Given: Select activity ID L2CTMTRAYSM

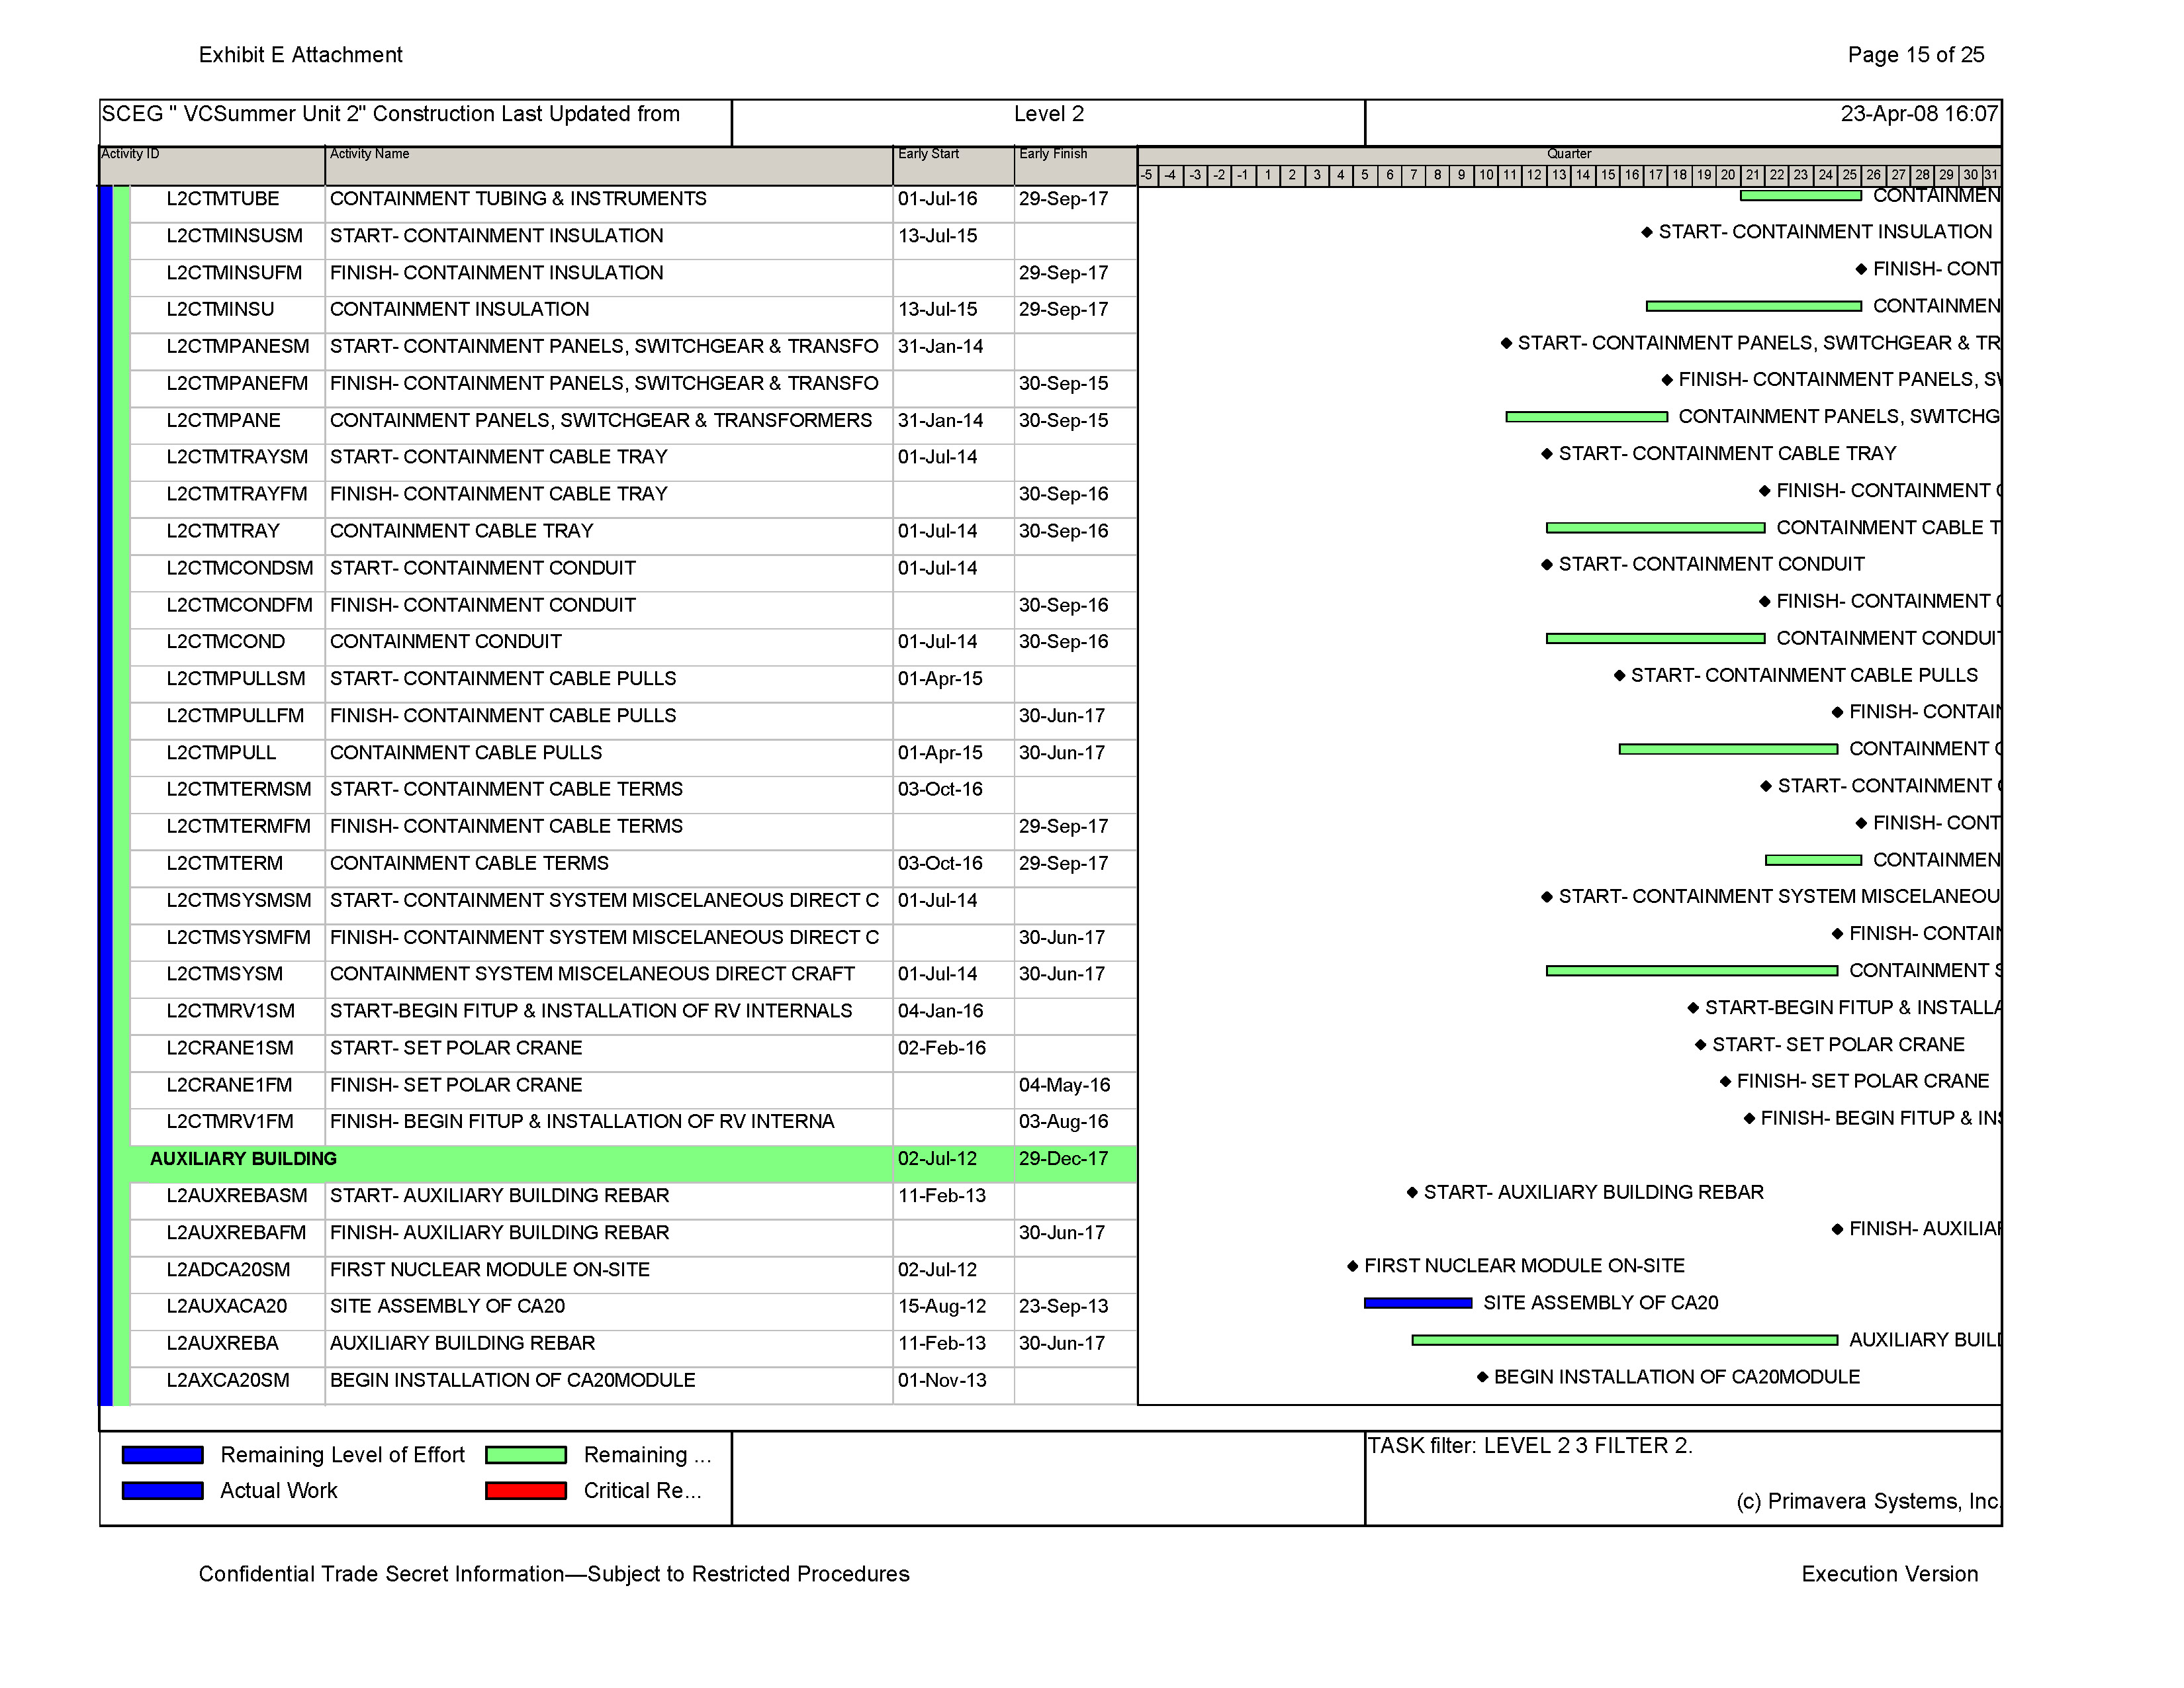Looking at the screenshot, I should [x=237, y=457].
